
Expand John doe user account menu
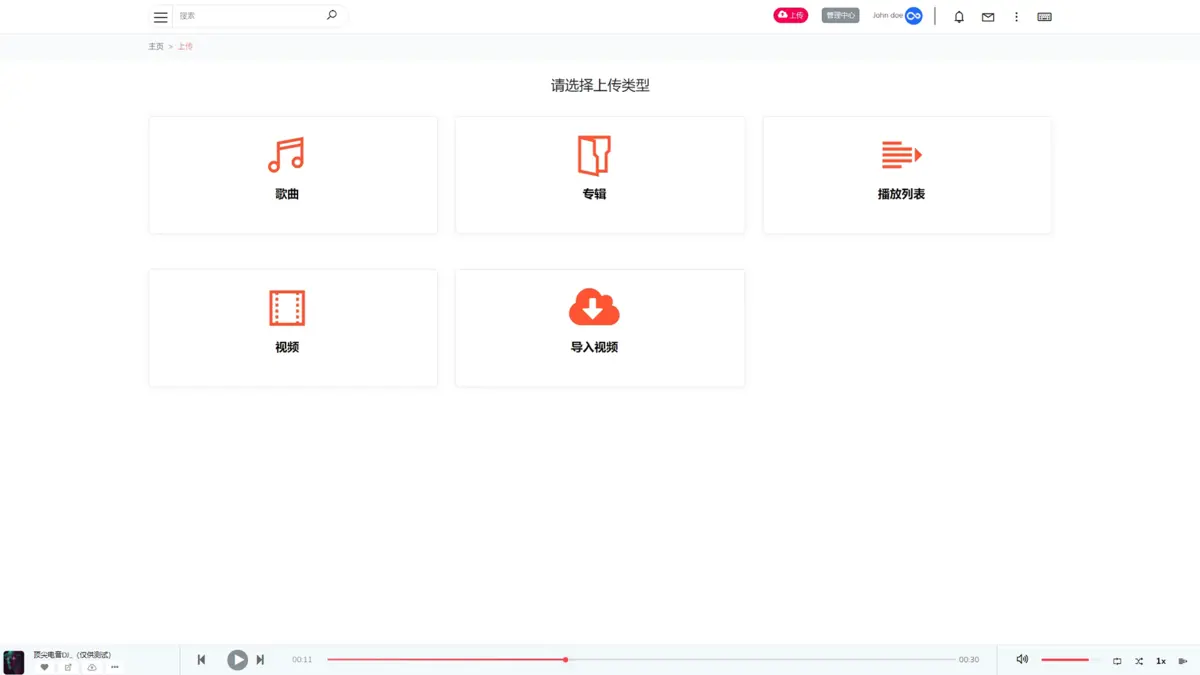coord(897,16)
